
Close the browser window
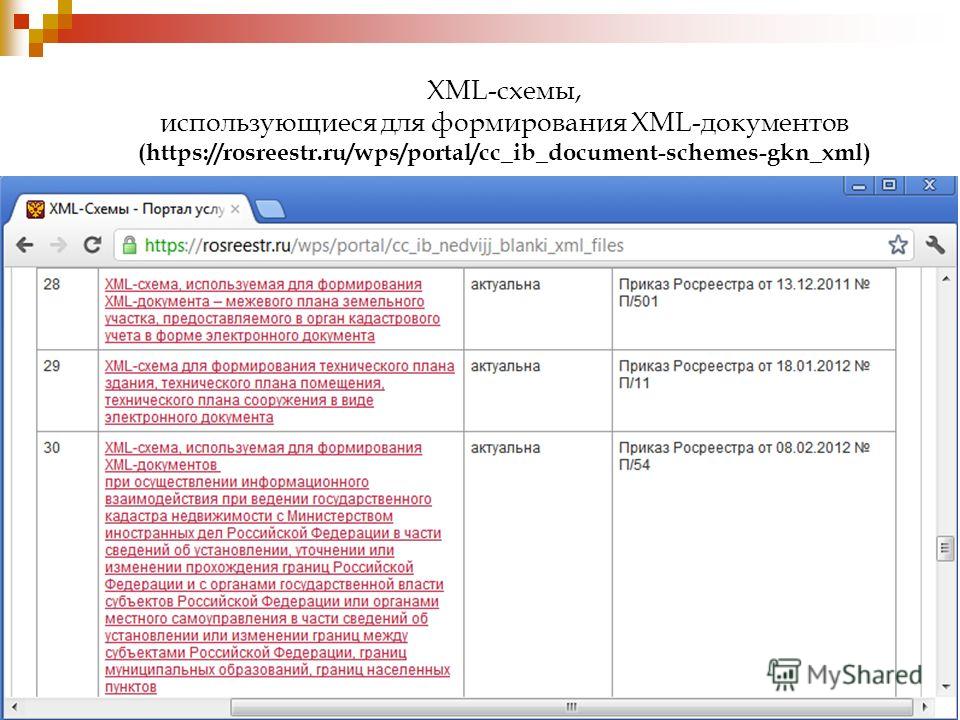(929, 186)
